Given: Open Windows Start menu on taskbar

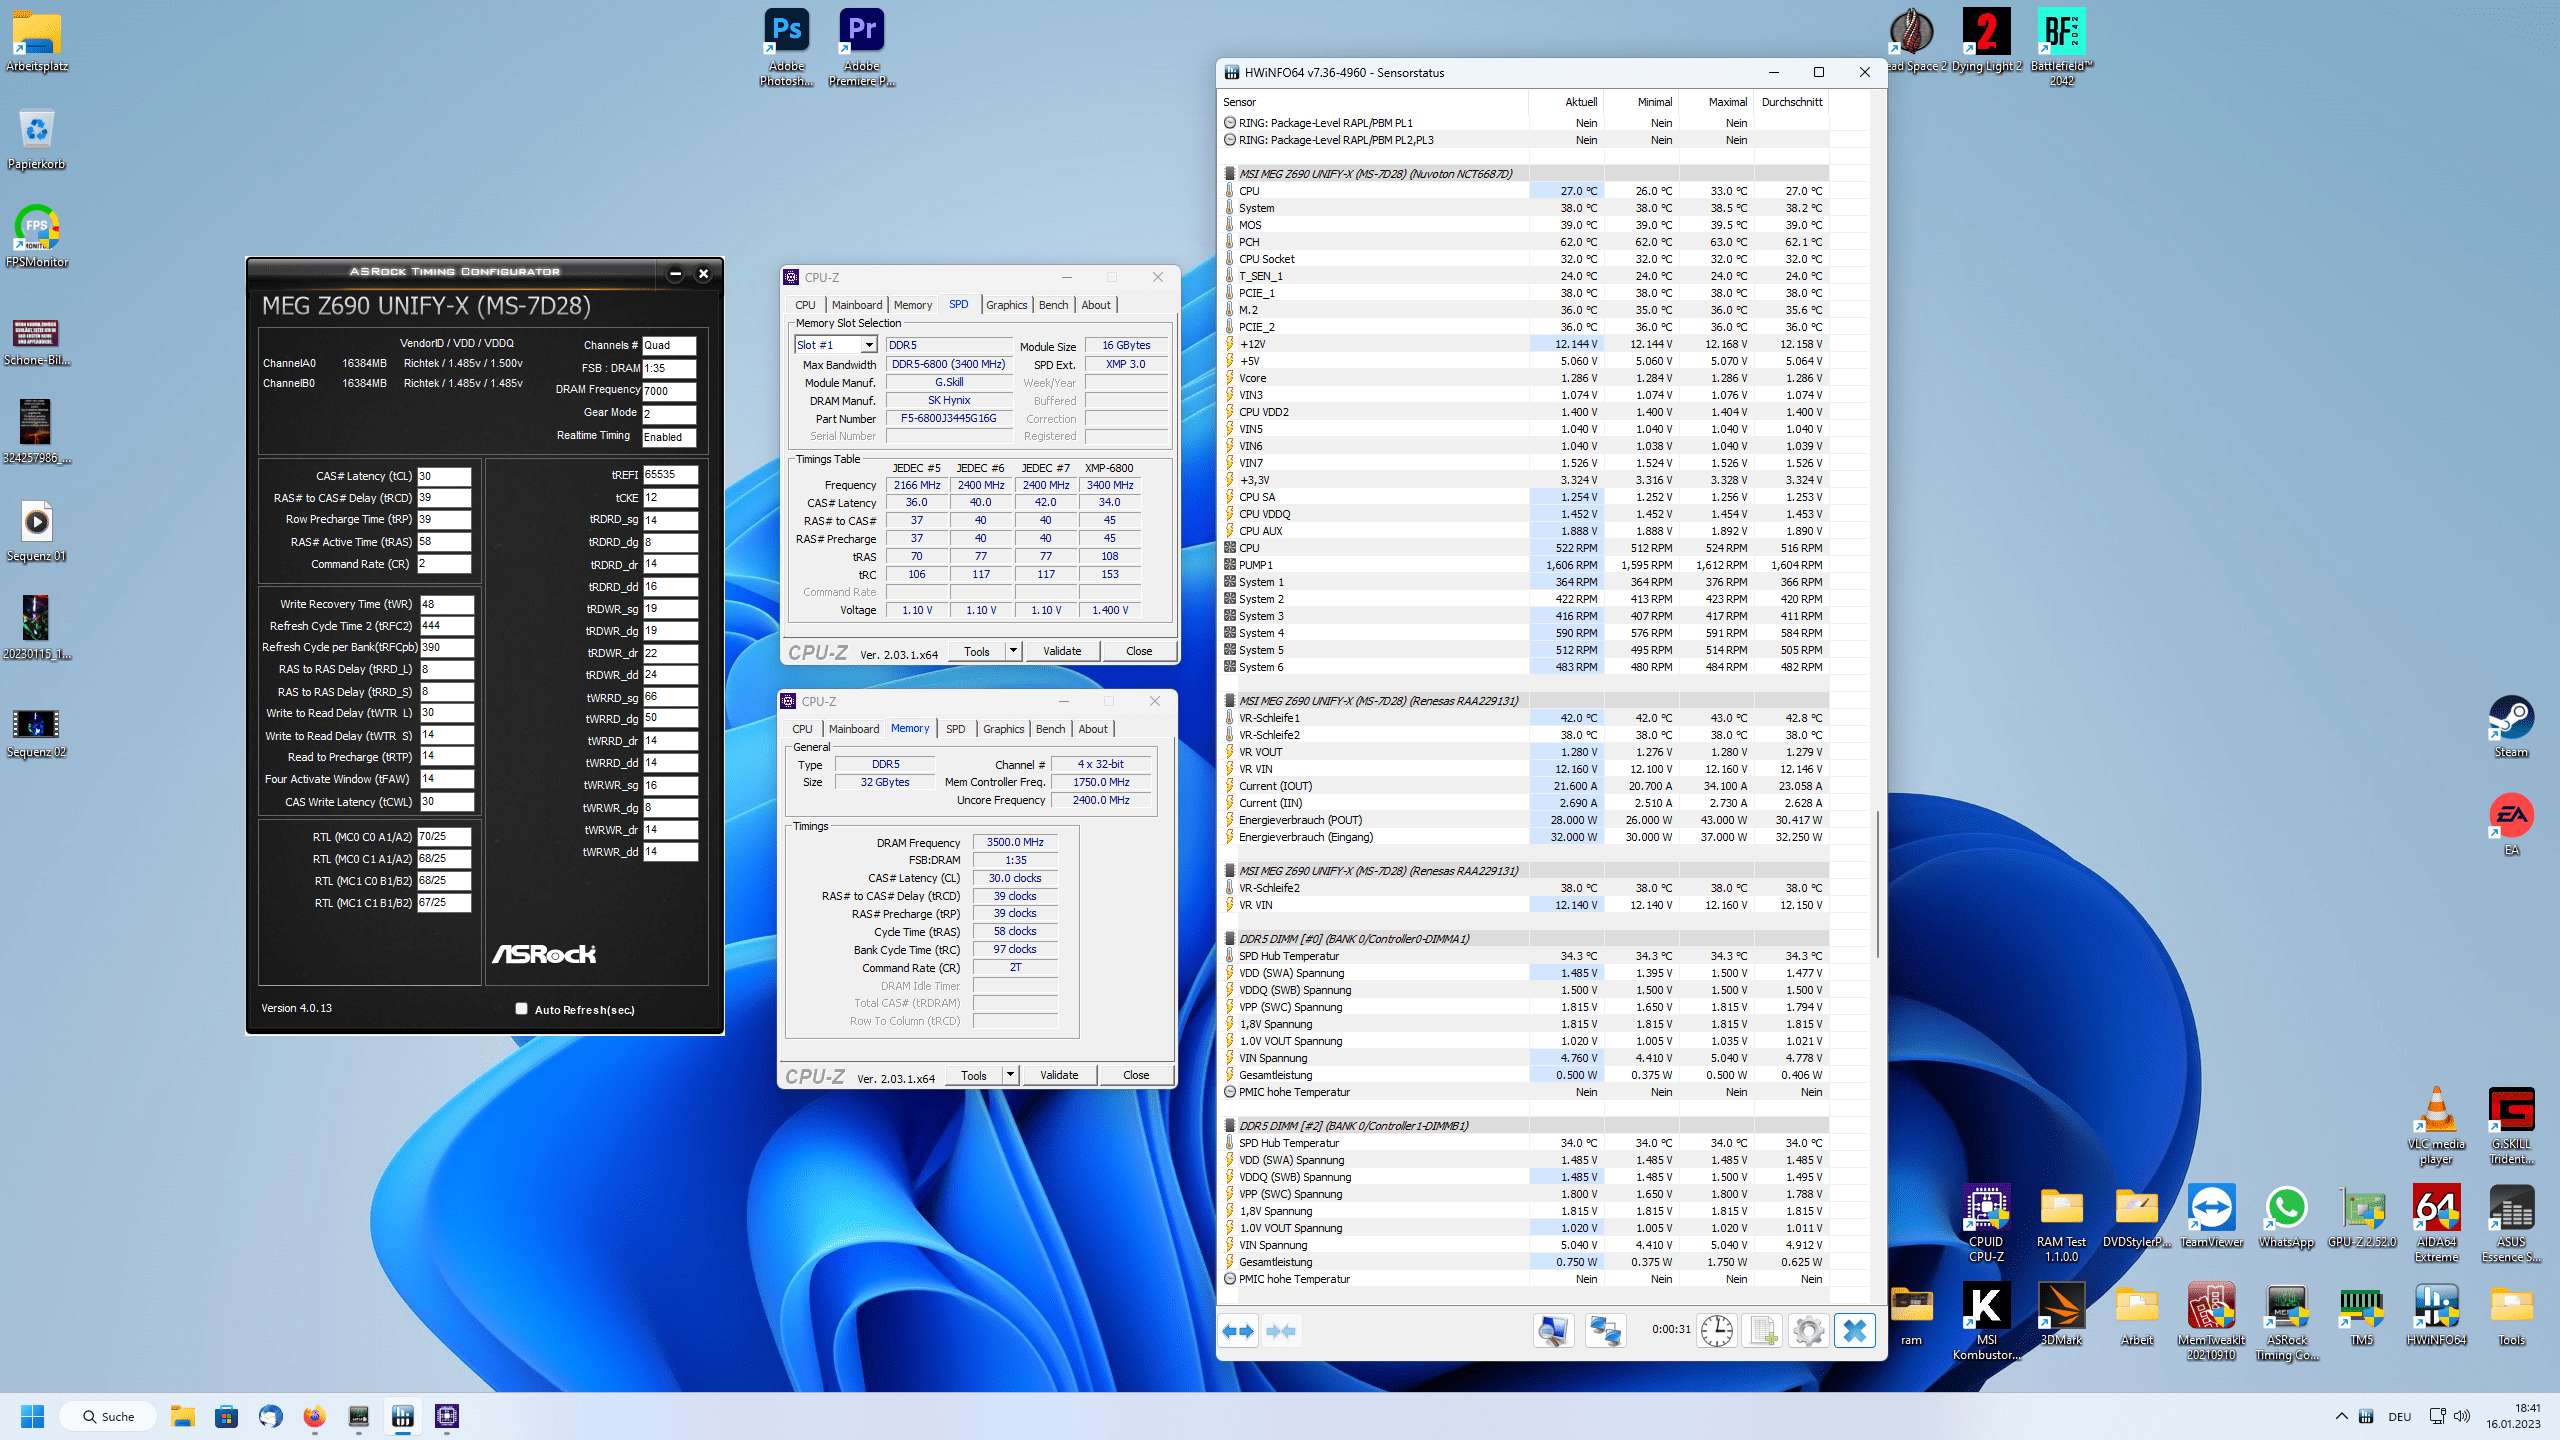Looking at the screenshot, I should coord(32,1416).
